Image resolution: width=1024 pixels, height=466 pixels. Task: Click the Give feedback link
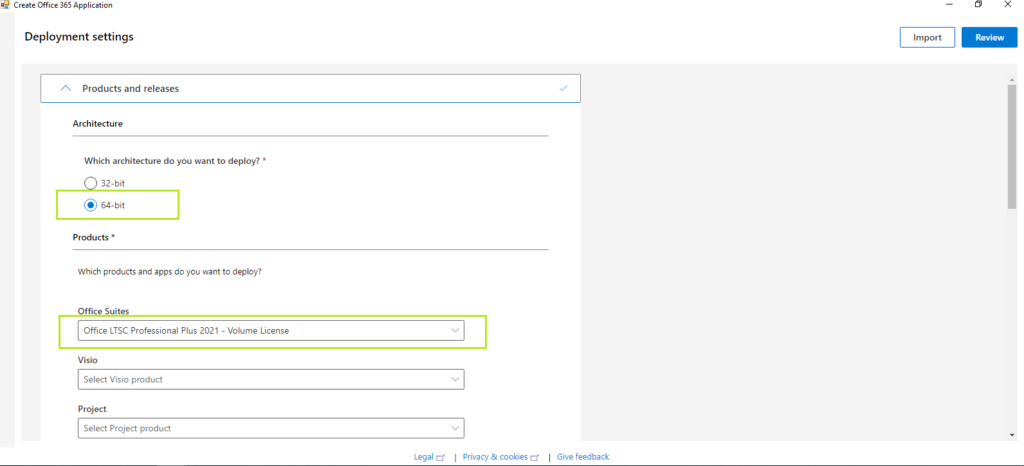pyautogui.click(x=583, y=457)
